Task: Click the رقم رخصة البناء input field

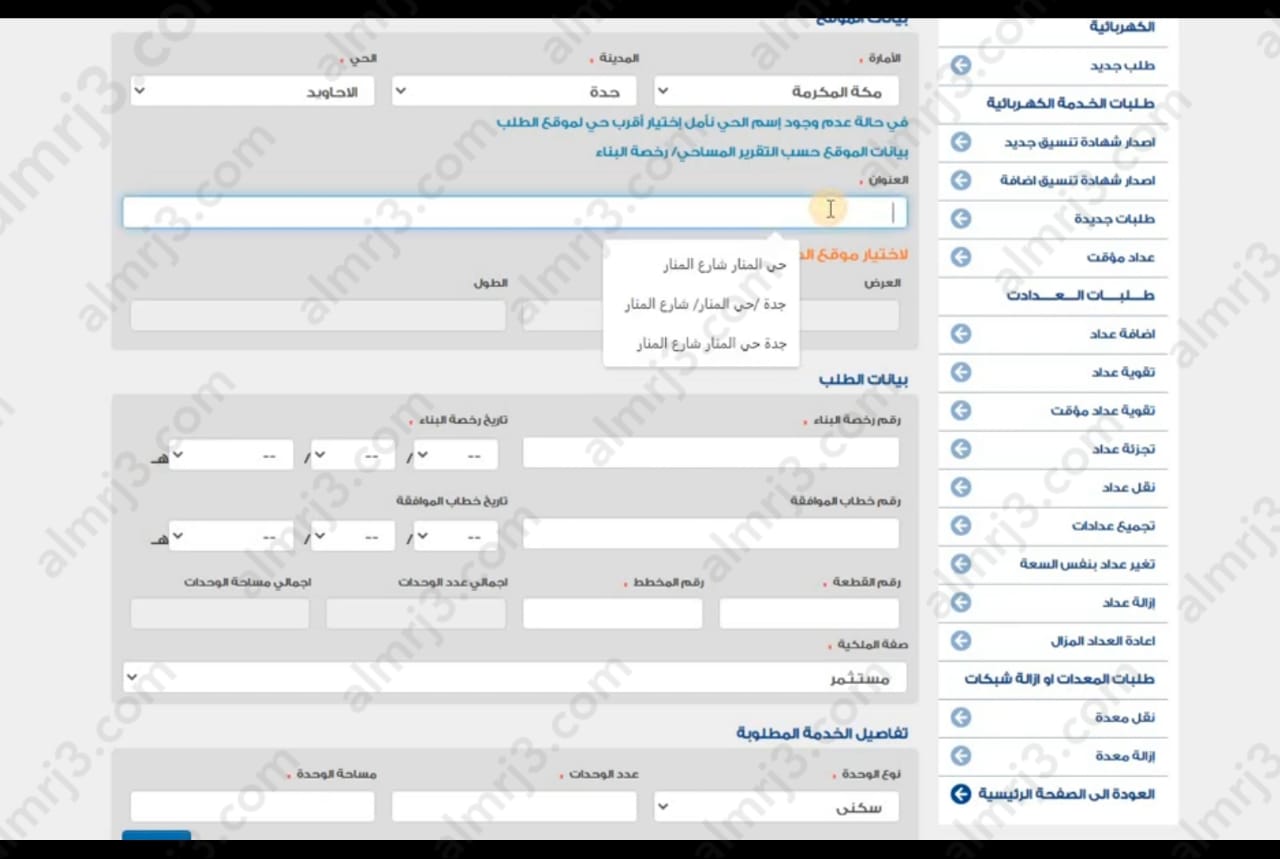Action: click(x=710, y=453)
